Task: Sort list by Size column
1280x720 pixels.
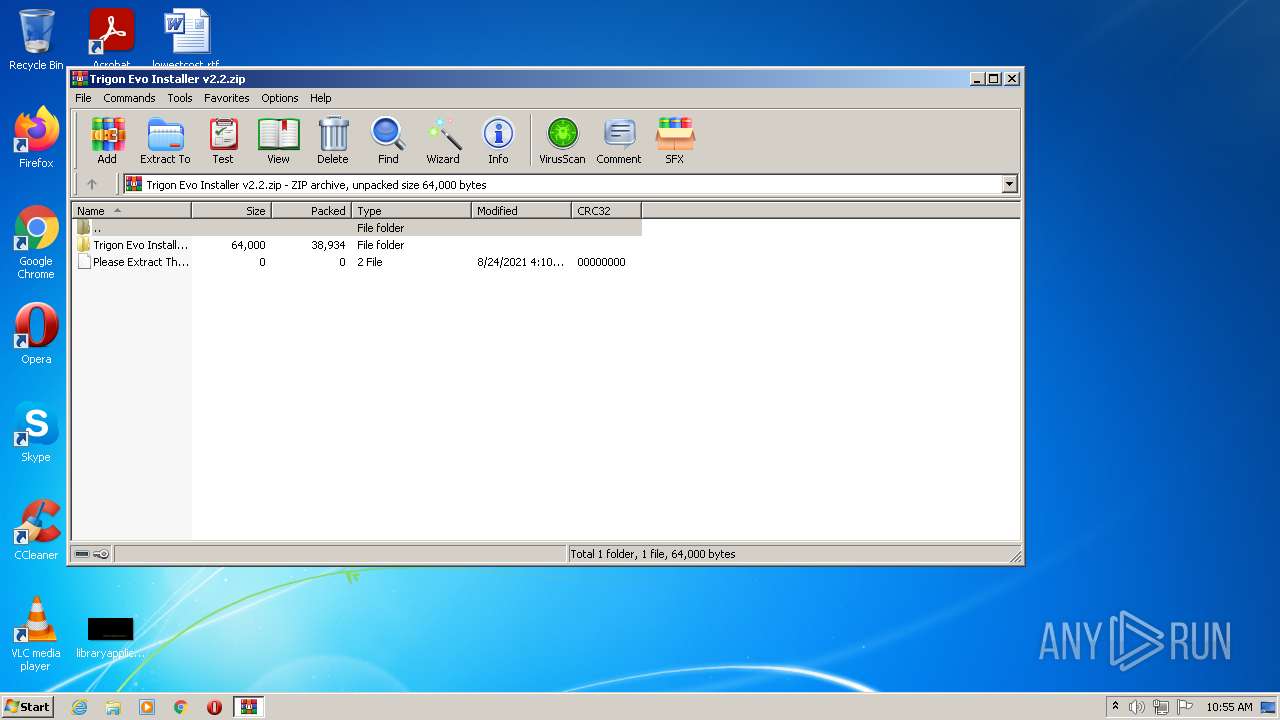Action: tap(231, 211)
